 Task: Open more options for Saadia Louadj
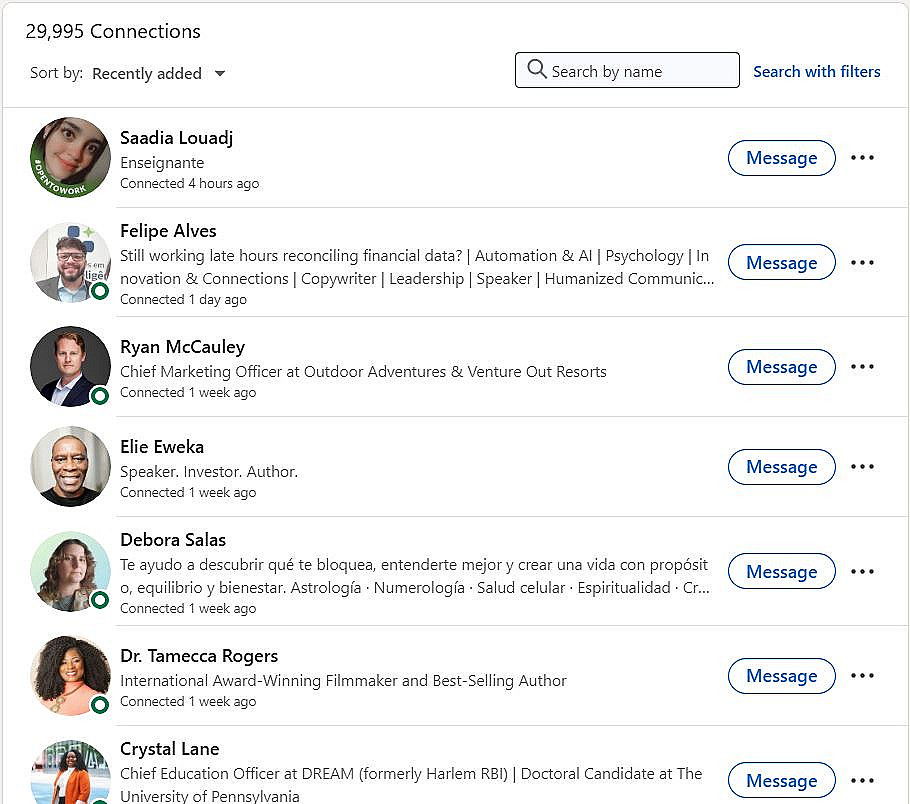862,158
